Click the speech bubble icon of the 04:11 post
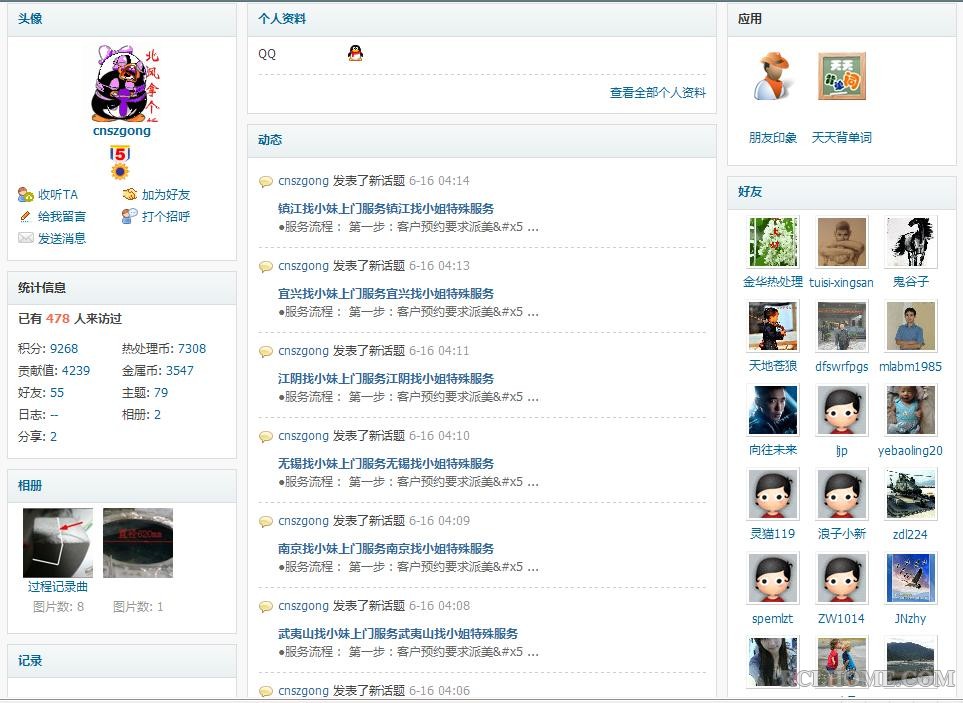The height and width of the screenshot is (703, 963). coord(266,351)
